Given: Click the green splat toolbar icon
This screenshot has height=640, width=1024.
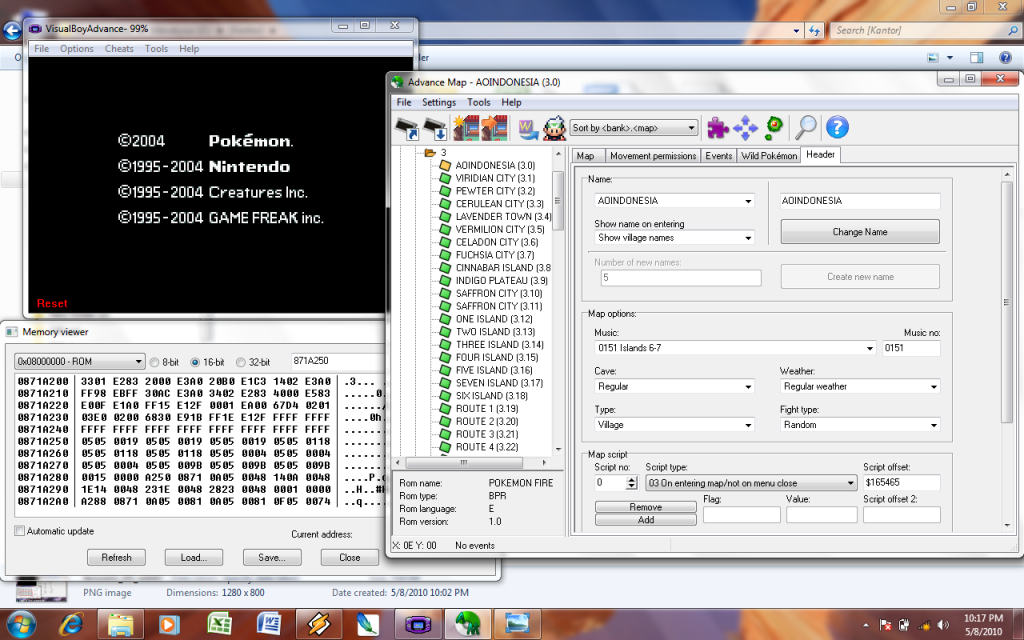Looking at the screenshot, I should tap(774, 127).
